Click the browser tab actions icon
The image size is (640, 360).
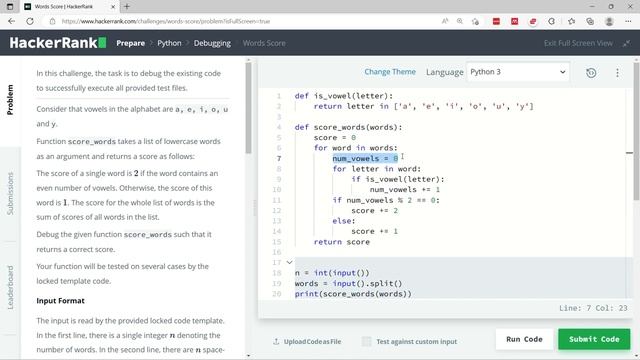click(x=10, y=7)
